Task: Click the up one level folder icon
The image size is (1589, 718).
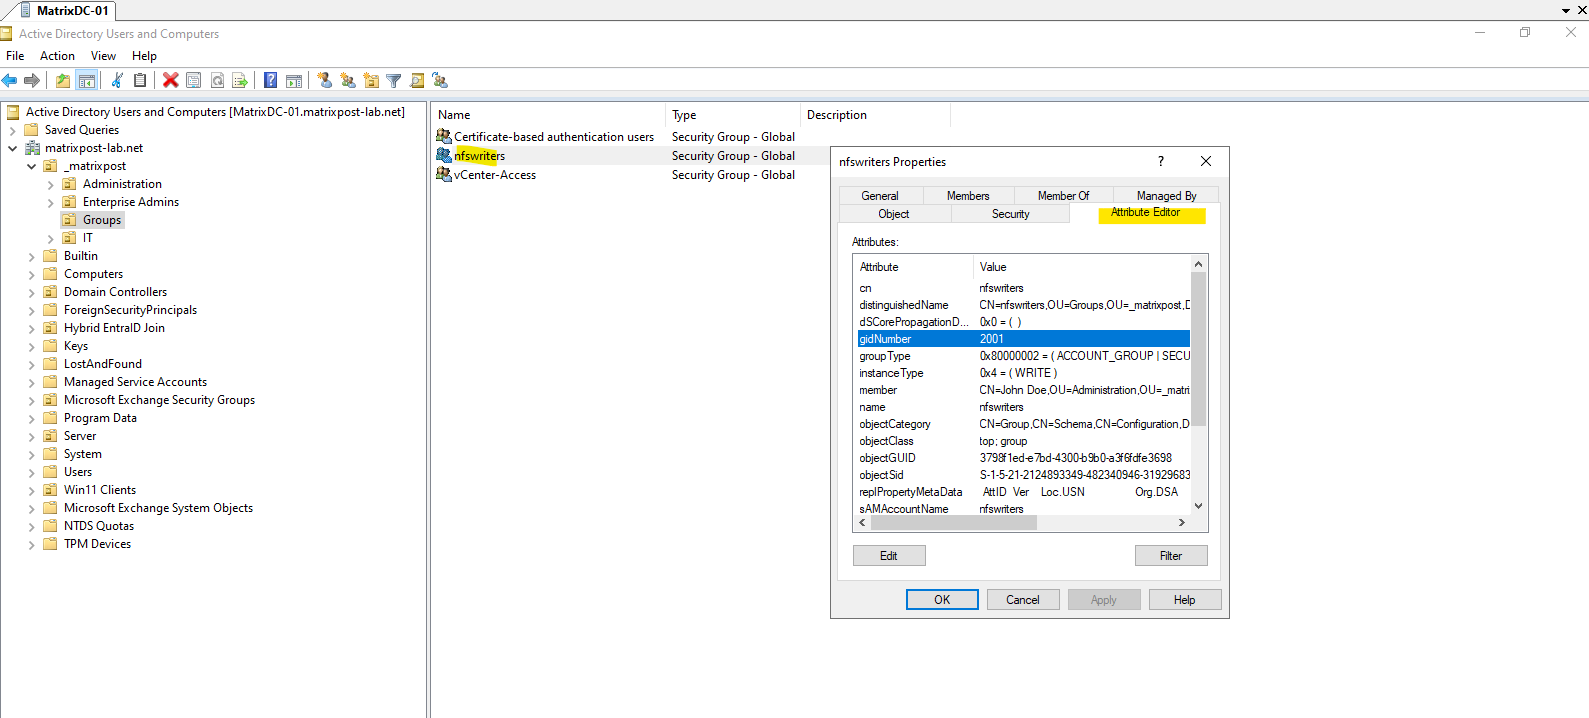Action: (x=63, y=81)
